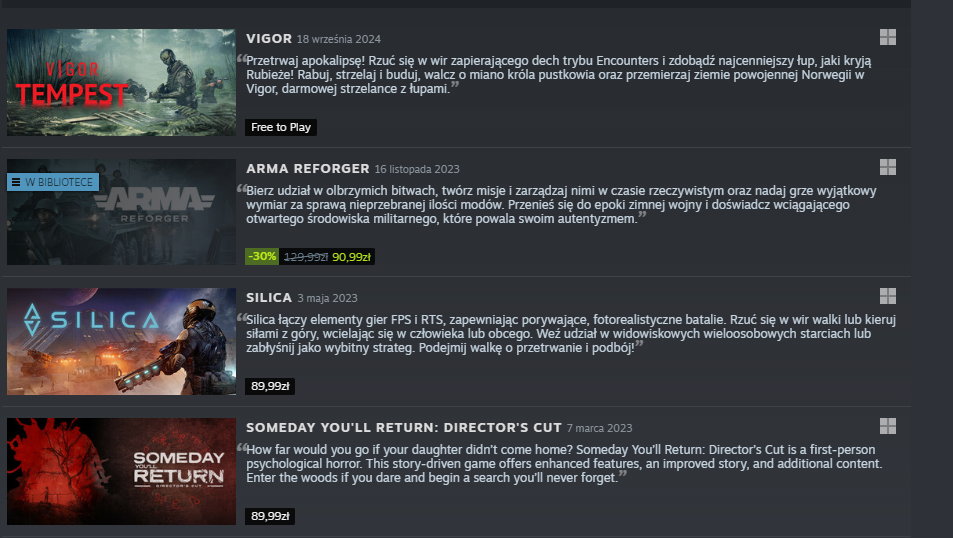This screenshot has height=538, width=953.
Task: Click the discounted 90,99zł price
Action: click(x=351, y=257)
